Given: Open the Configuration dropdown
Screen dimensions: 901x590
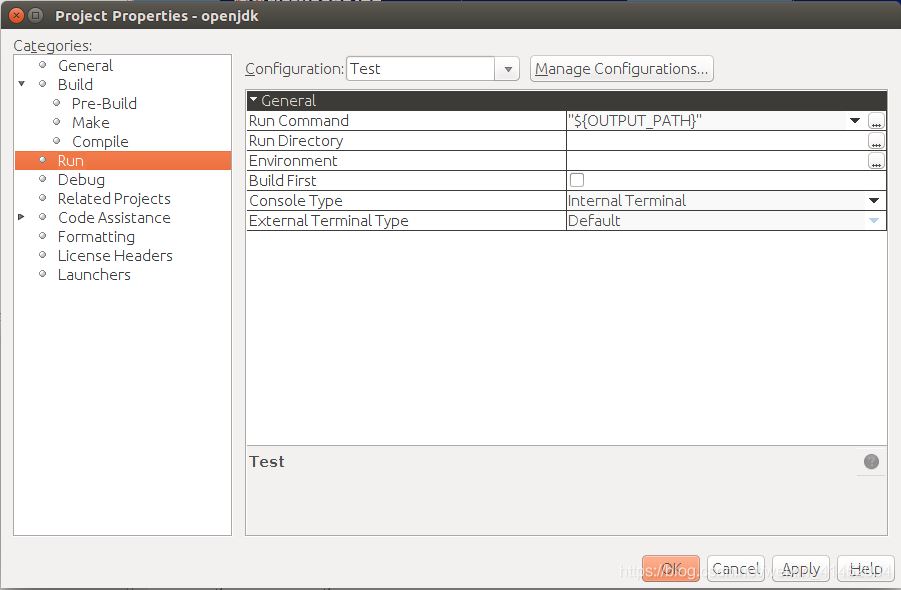Looking at the screenshot, I should (508, 69).
